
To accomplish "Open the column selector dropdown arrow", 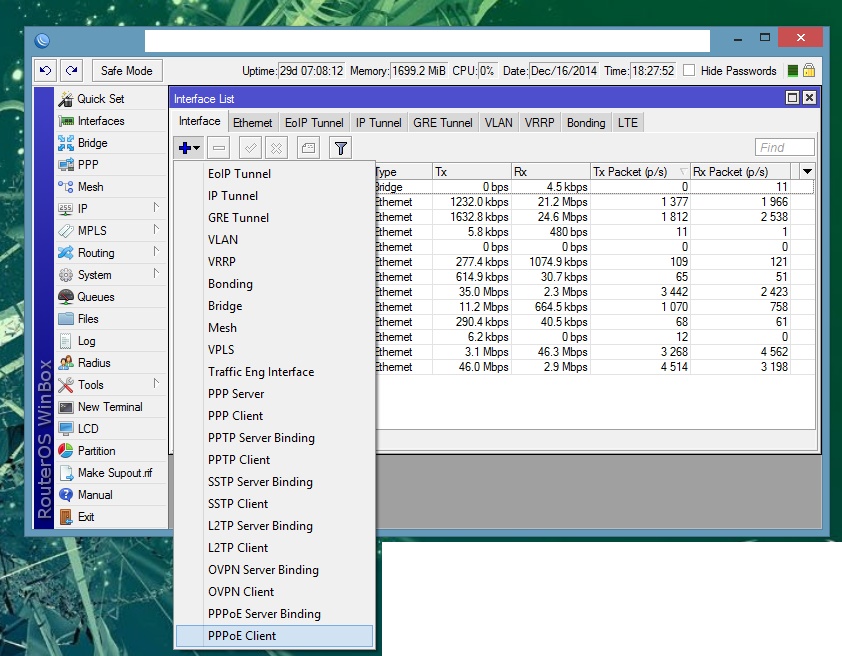I will pyautogui.click(x=807, y=172).
